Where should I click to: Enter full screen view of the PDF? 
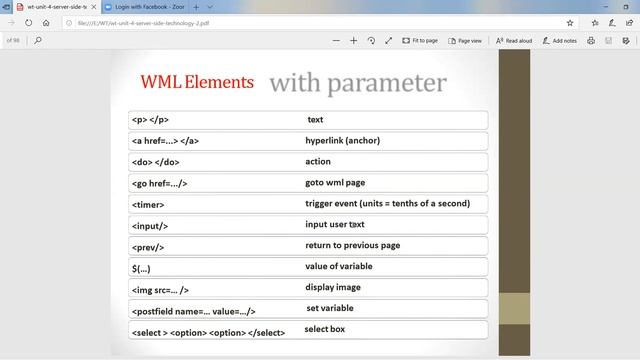(x=388, y=40)
